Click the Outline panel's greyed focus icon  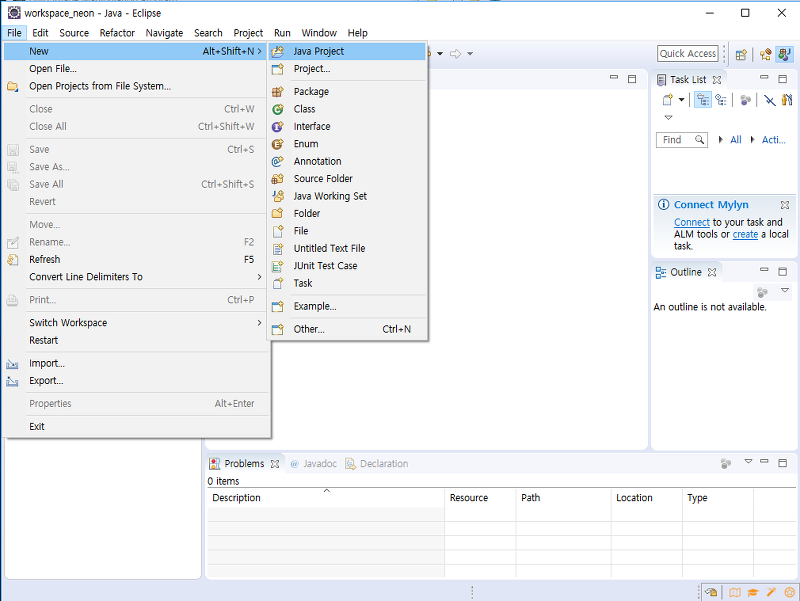[762, 292]
